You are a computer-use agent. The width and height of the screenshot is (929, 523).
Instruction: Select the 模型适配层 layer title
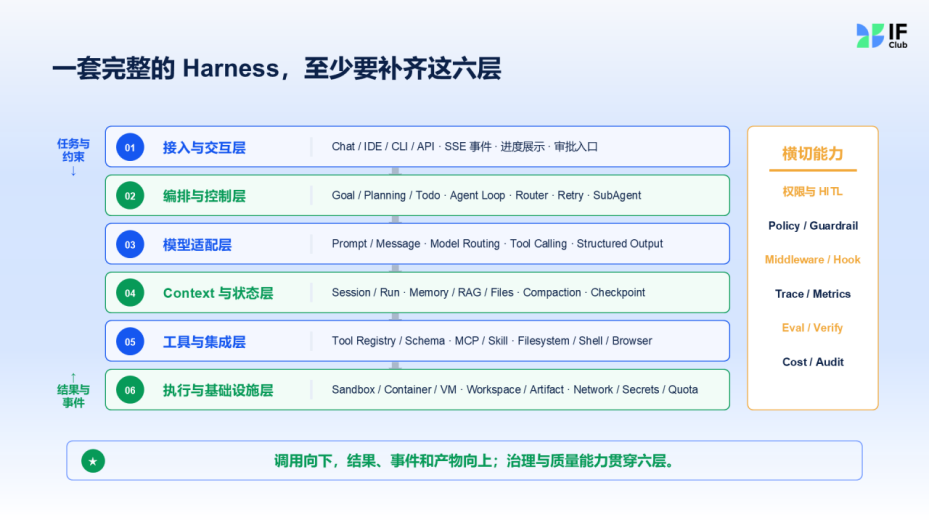(x=197, y=245)
